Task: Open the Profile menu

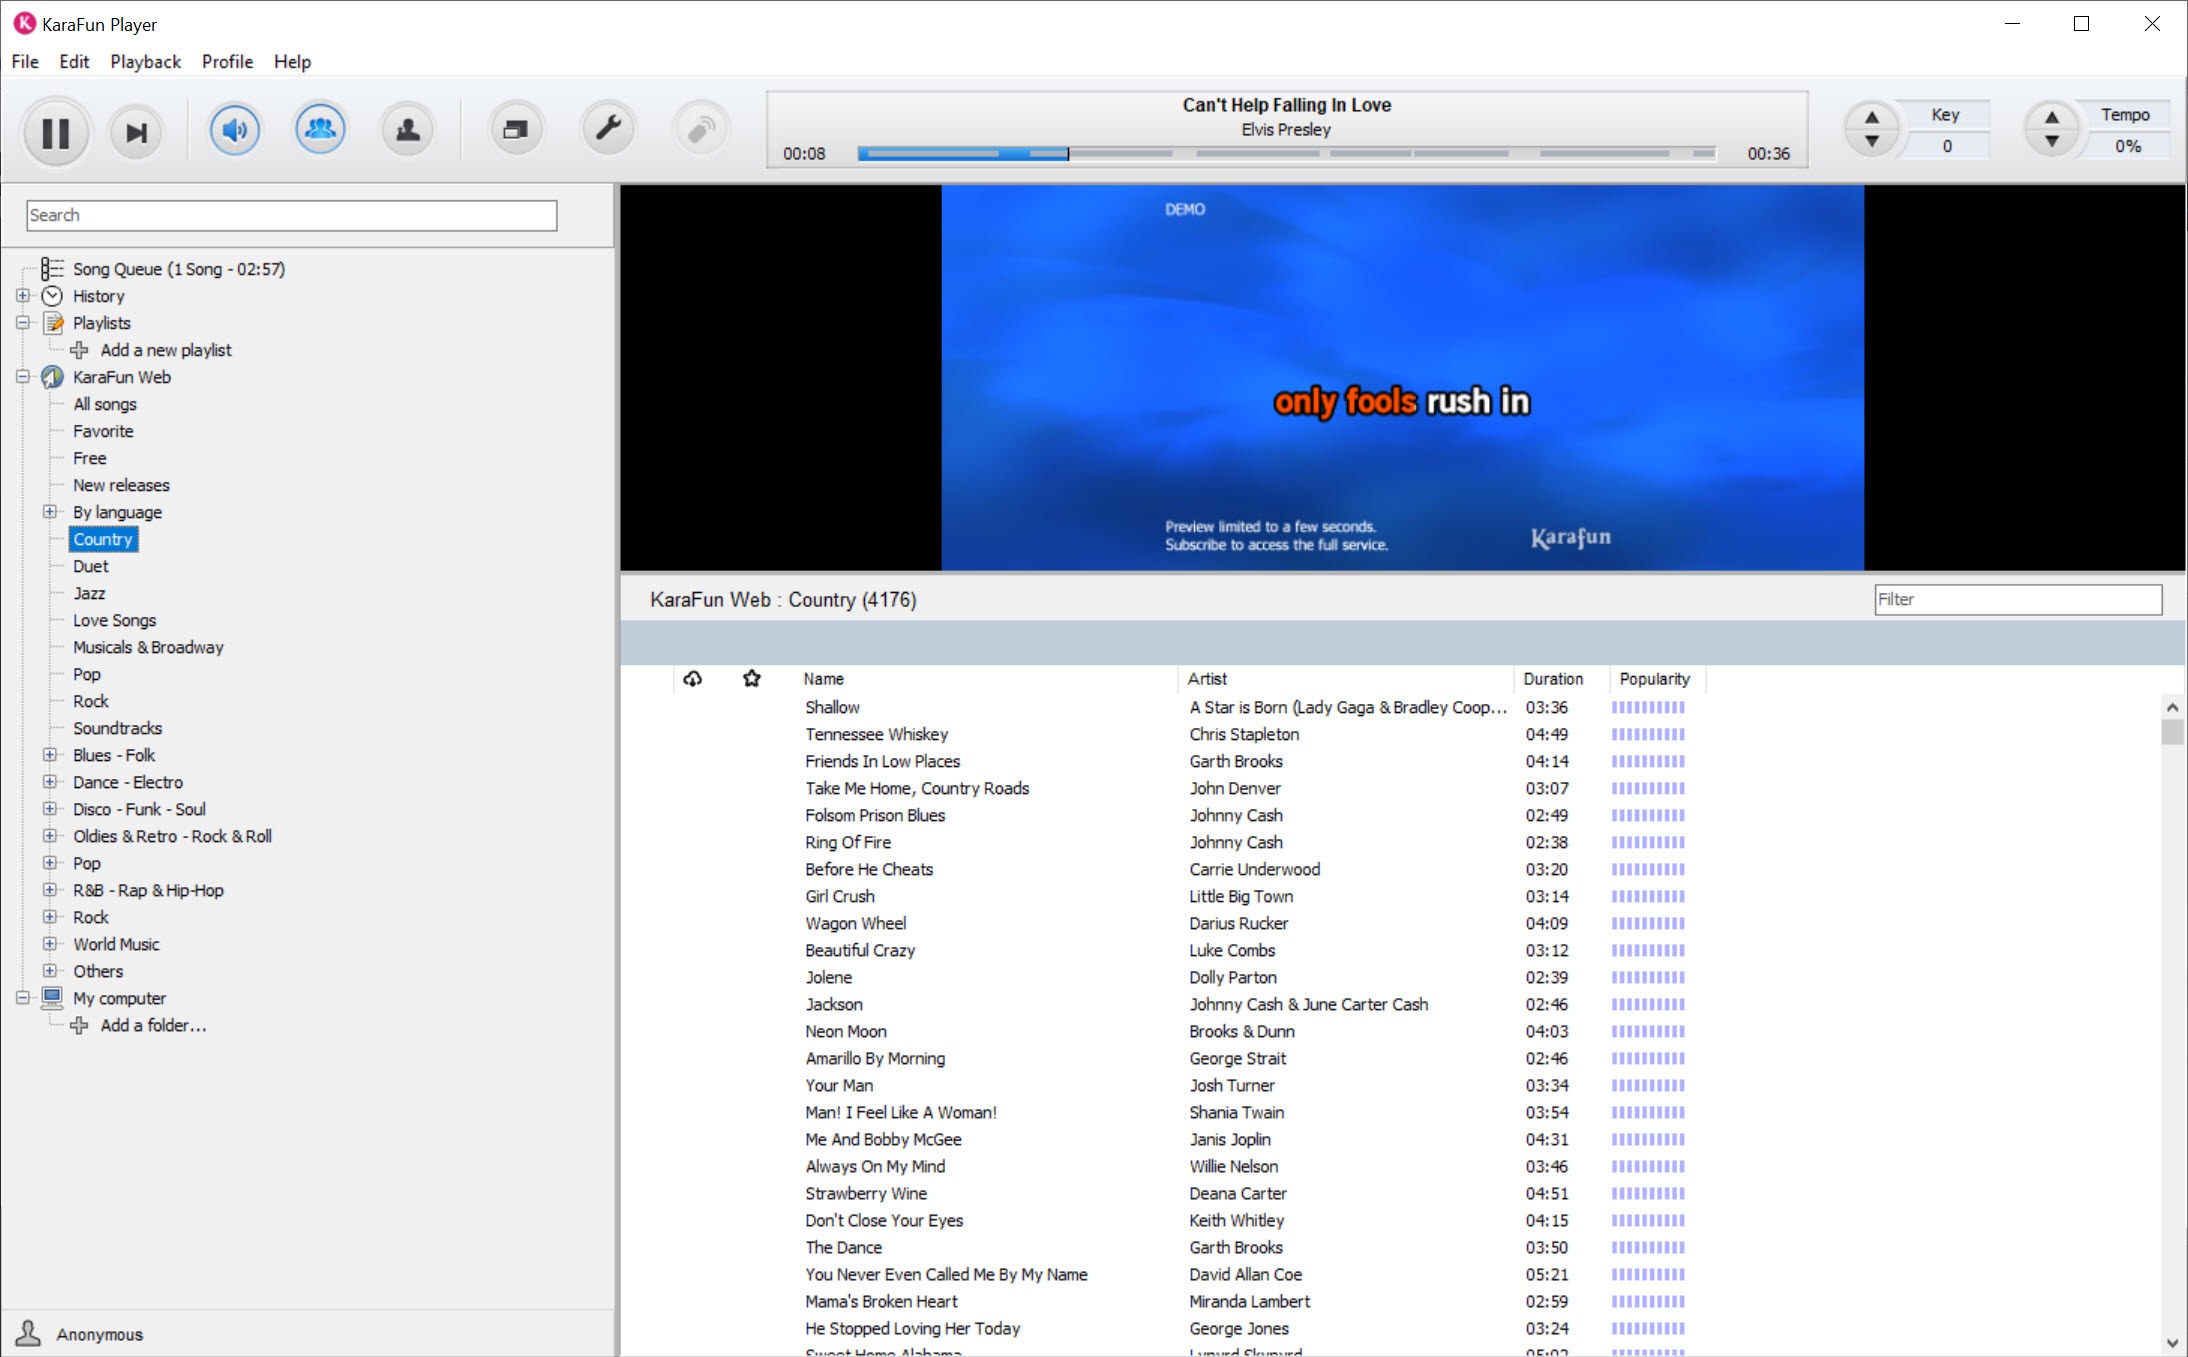Action: click(227, 62)
